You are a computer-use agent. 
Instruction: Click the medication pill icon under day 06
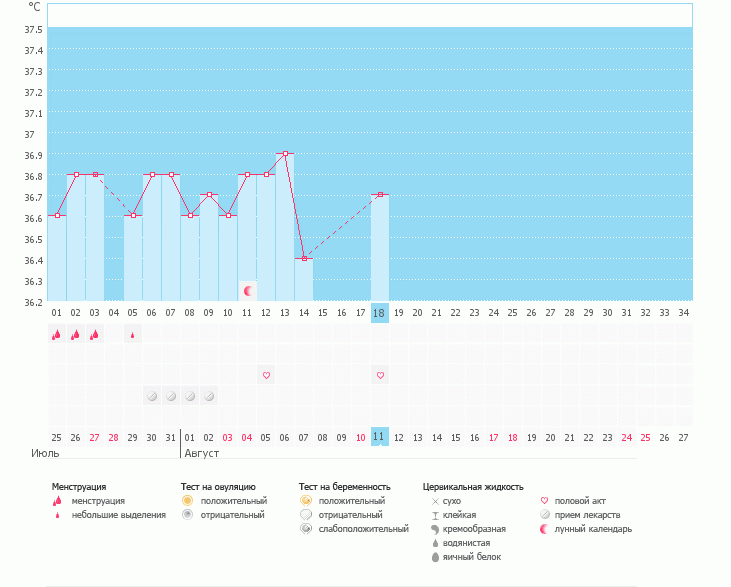pos(152,396)
